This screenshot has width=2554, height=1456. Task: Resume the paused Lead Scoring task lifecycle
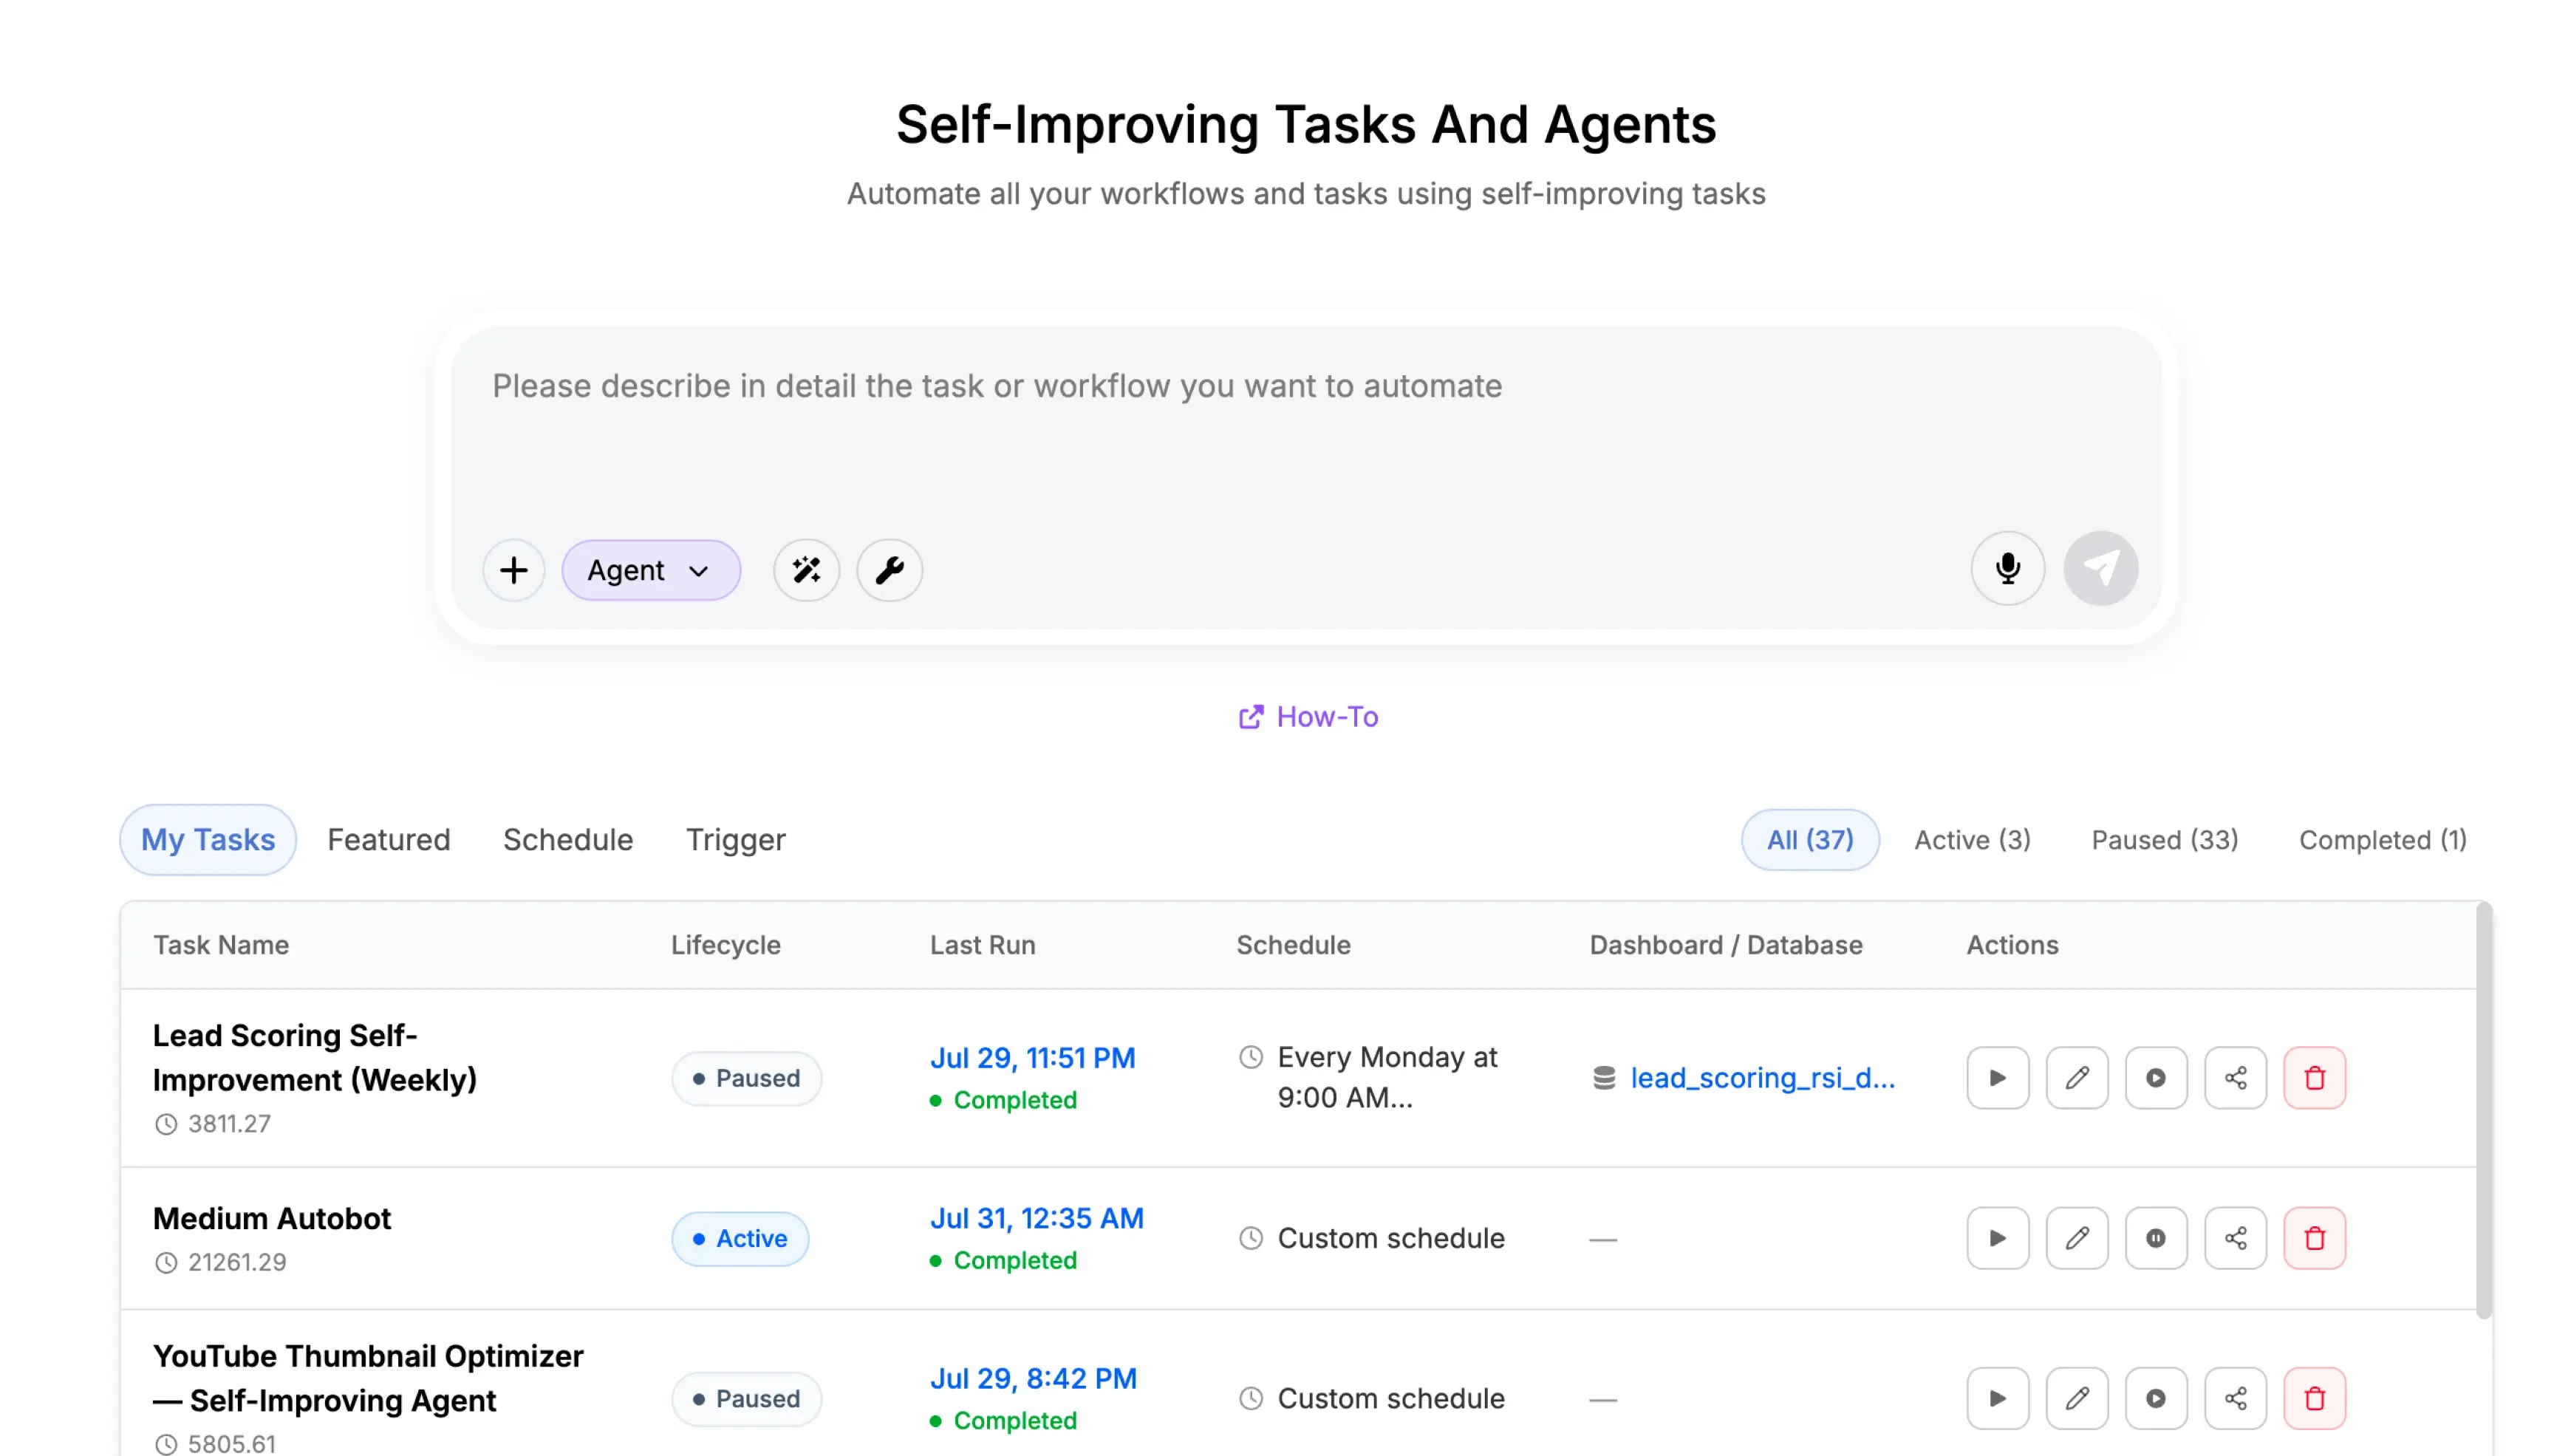click(x=2155, y=1078)
